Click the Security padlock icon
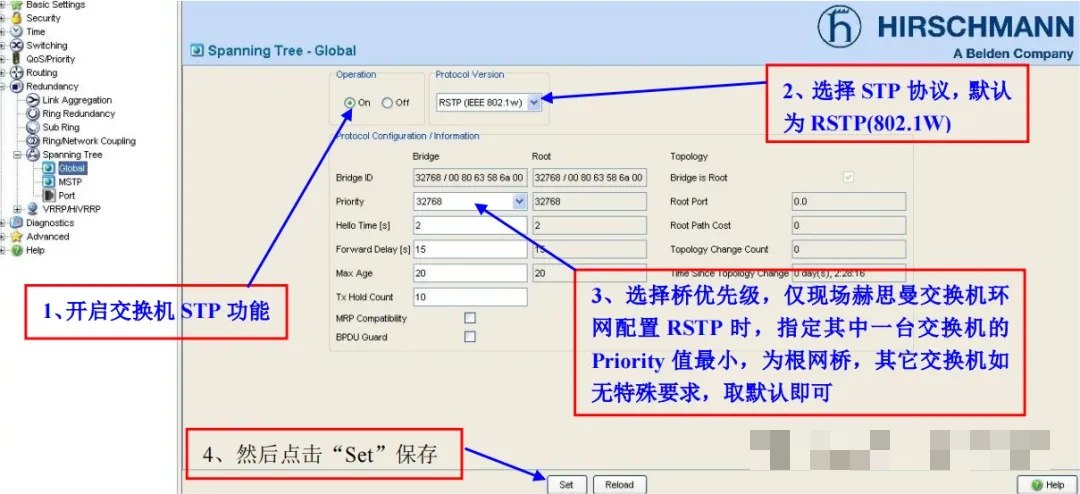Viewport: 1080px width, 494px height. [17, 19]
